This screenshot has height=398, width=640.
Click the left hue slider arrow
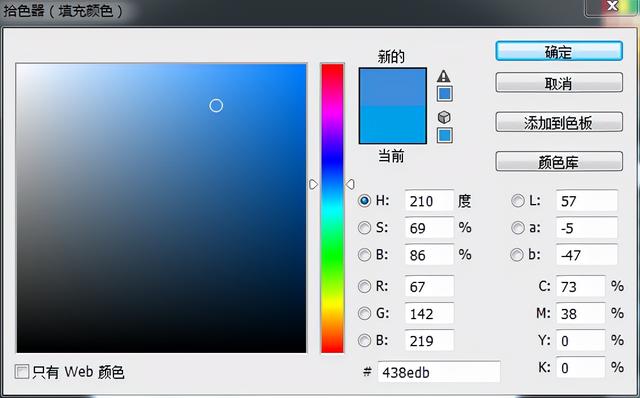[313, 185]
